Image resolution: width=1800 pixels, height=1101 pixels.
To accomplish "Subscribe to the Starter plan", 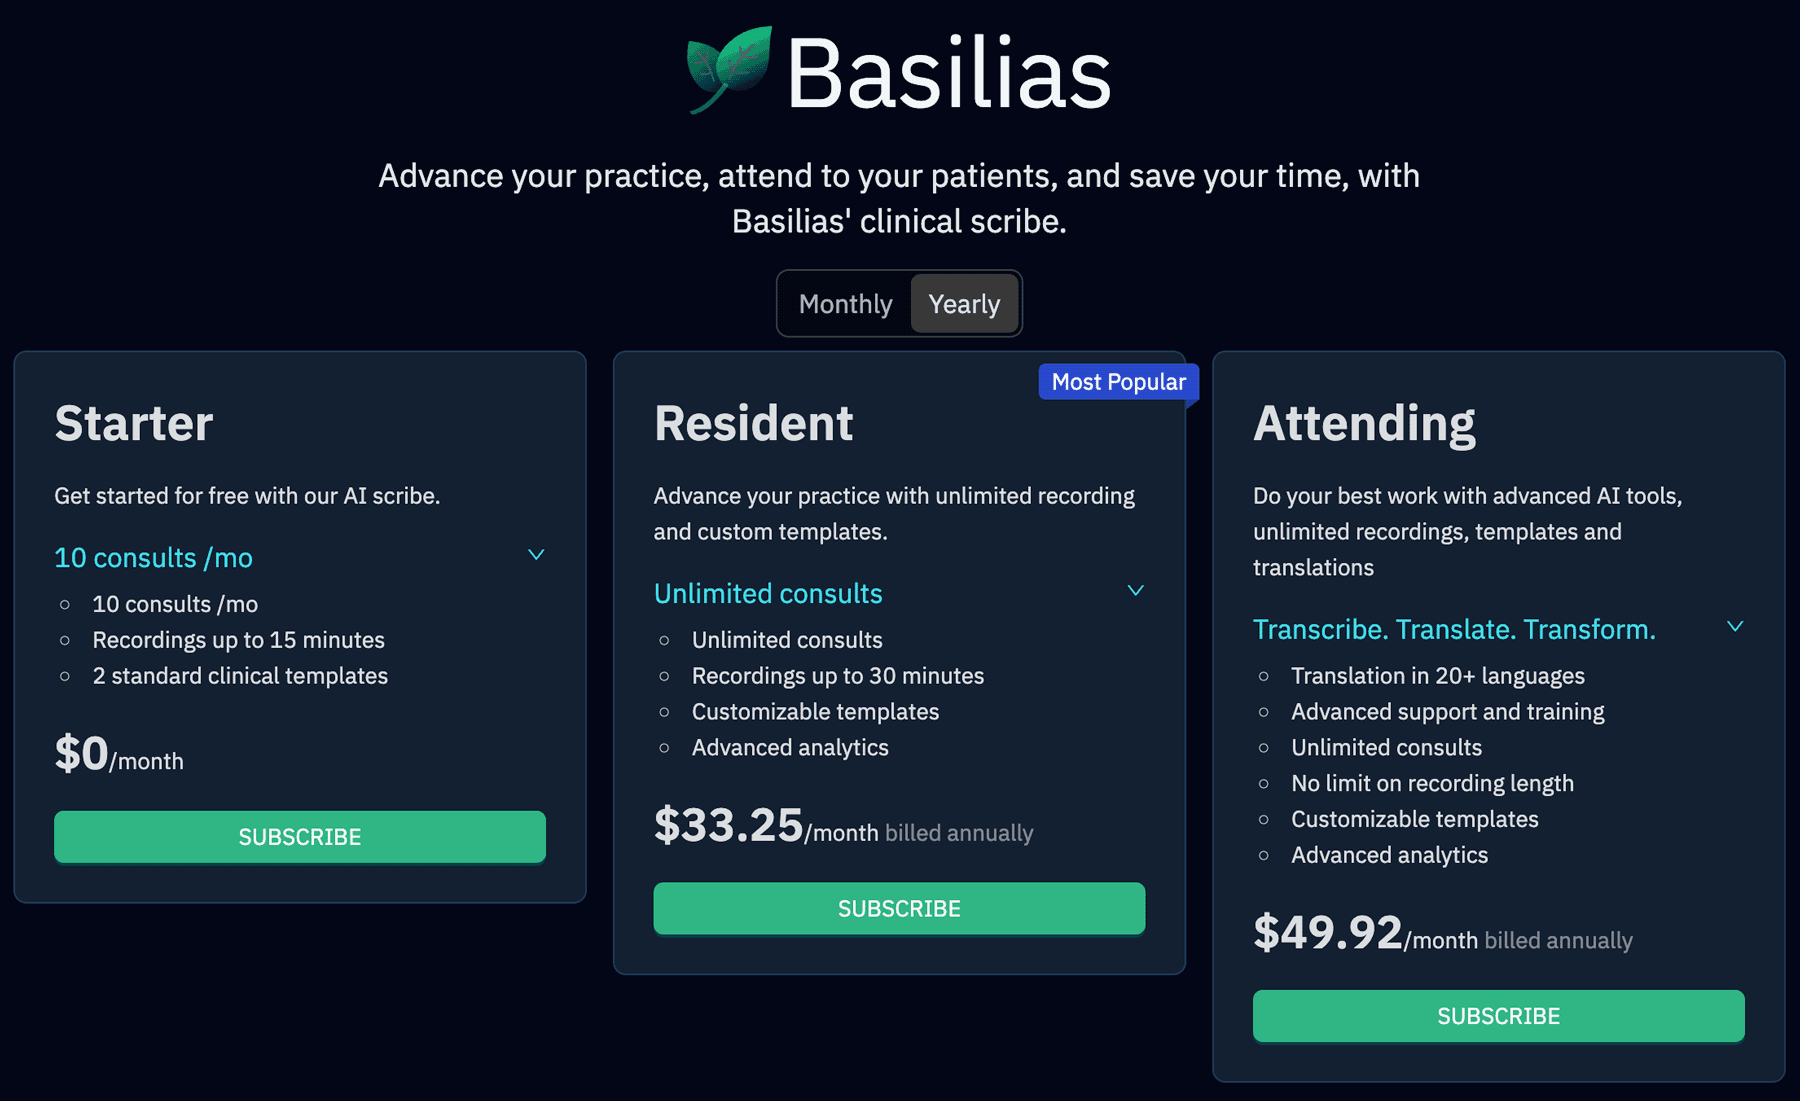I will point(299,837).
